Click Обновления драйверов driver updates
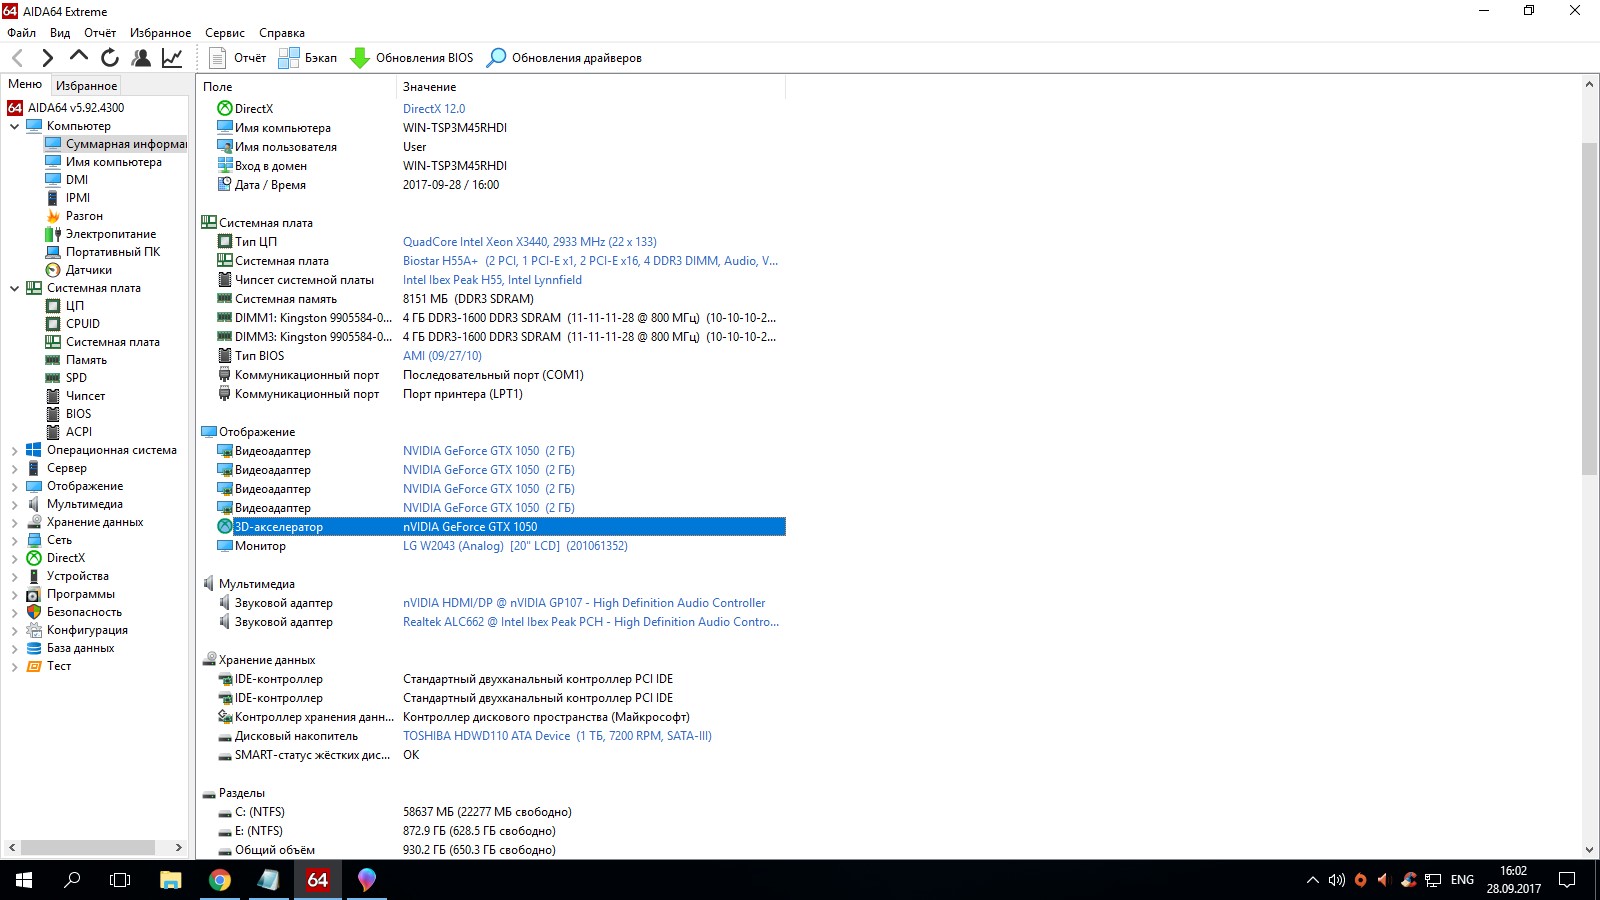Image resolution: width=1600 pixels, height=900 pixels. (564, 58)
